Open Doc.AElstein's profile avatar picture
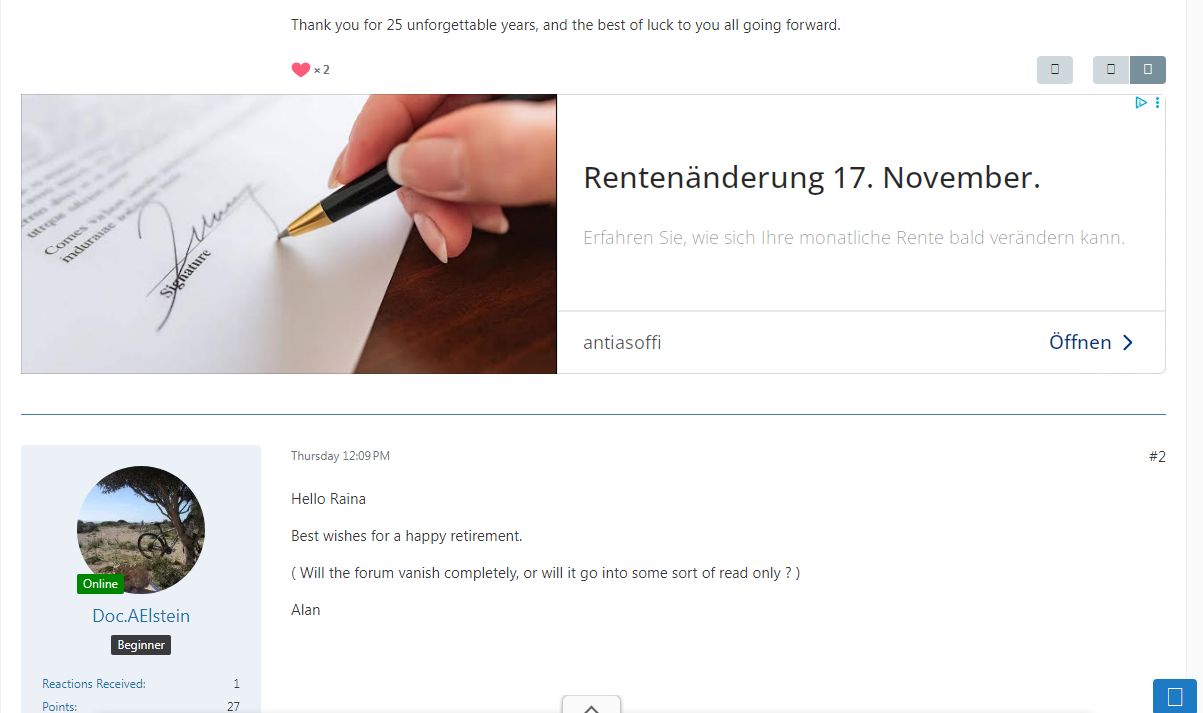Viewport: 1203px width, 713px height. (x=141, y=529)
